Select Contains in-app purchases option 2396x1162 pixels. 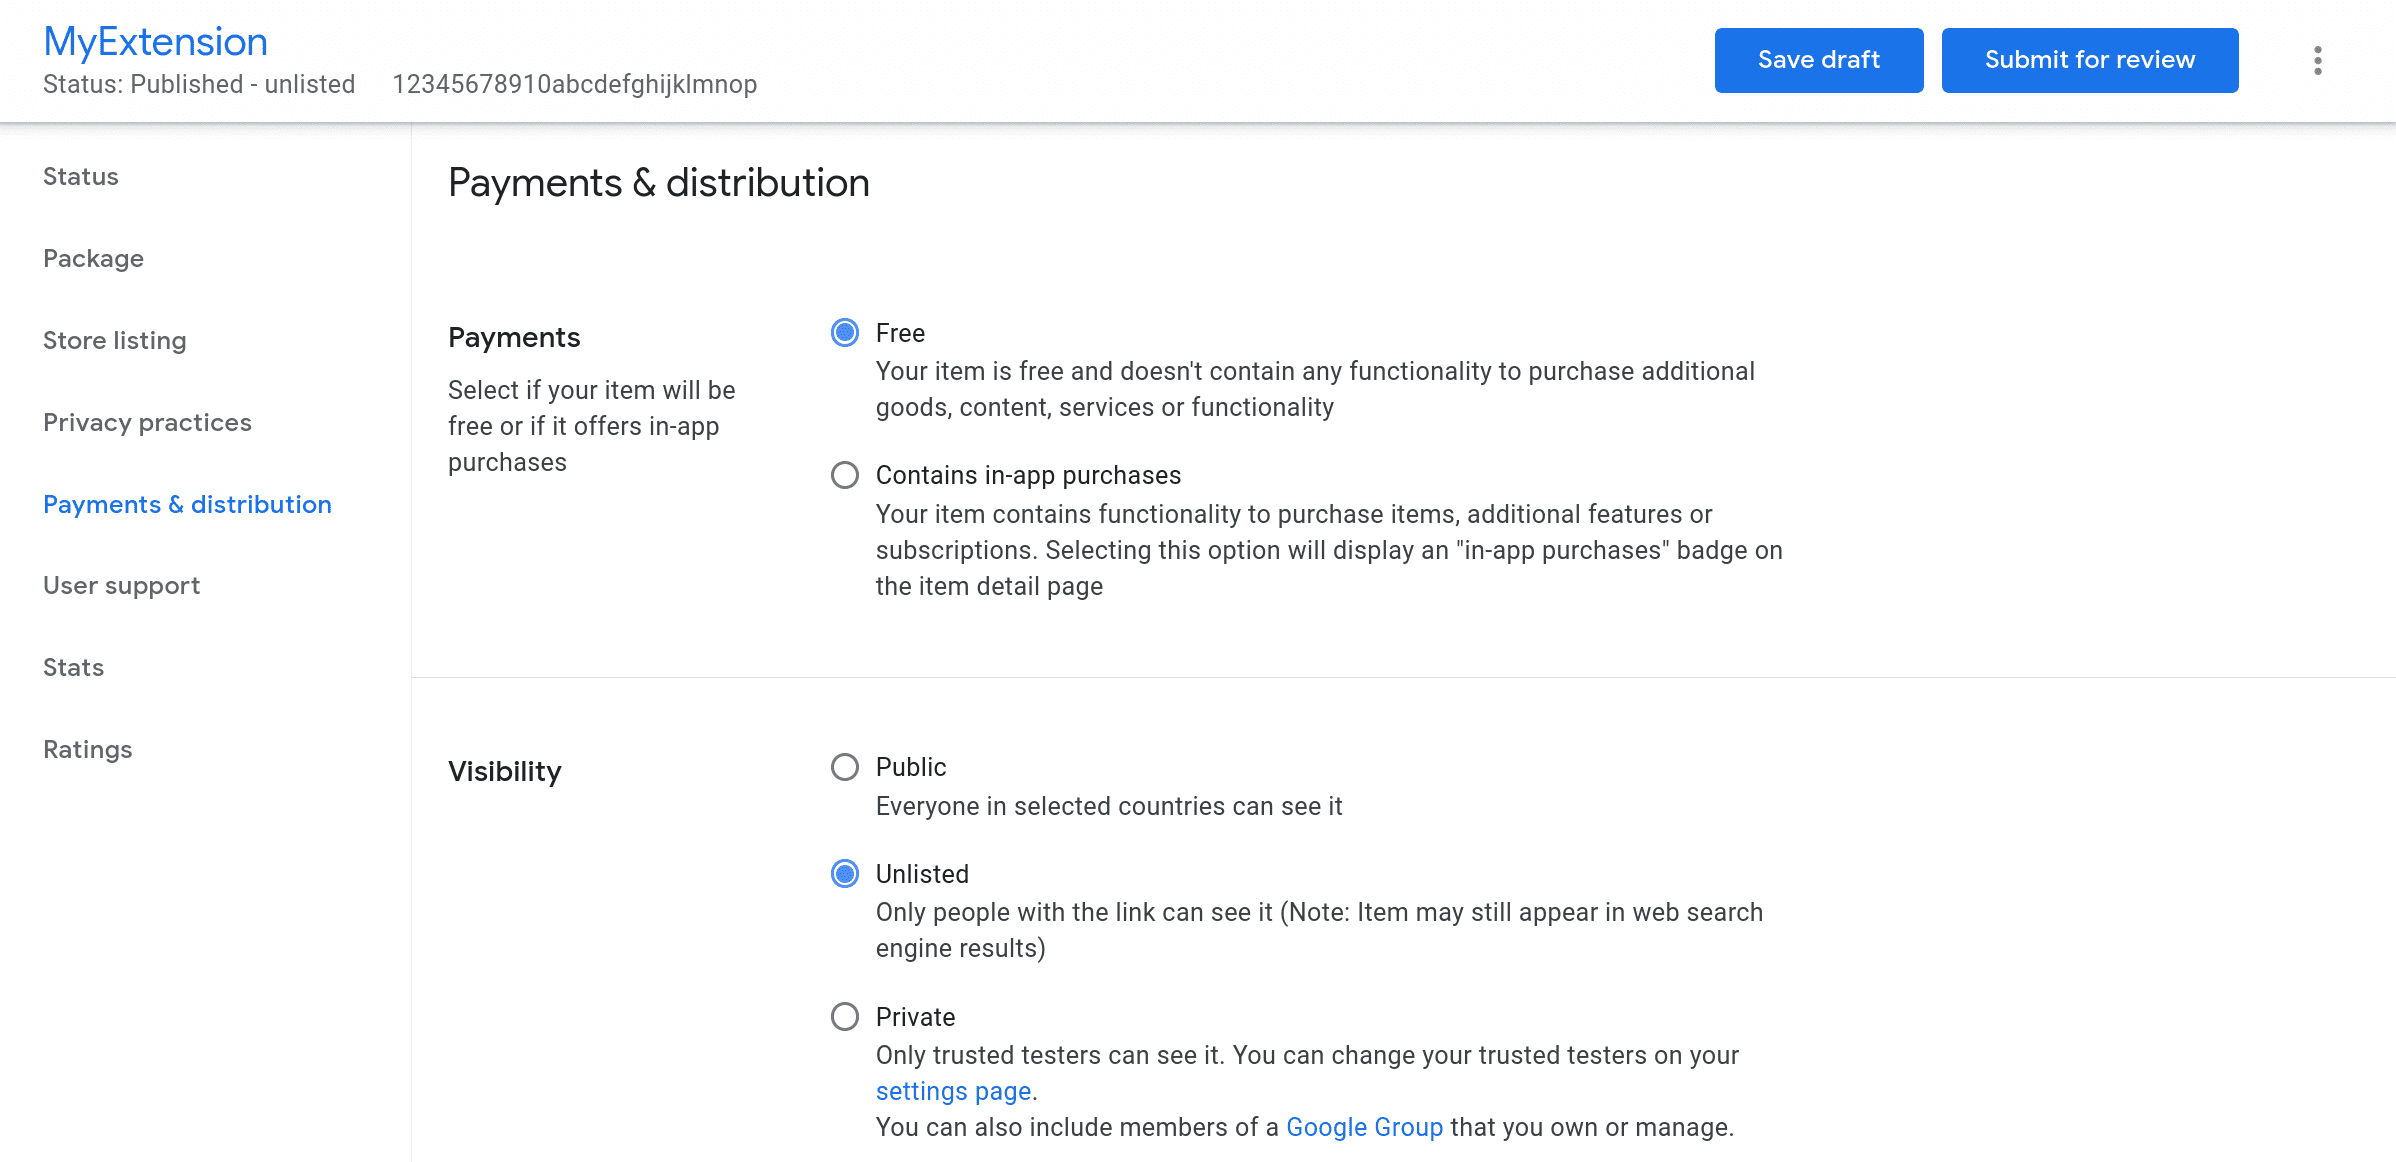click(847, 476)
